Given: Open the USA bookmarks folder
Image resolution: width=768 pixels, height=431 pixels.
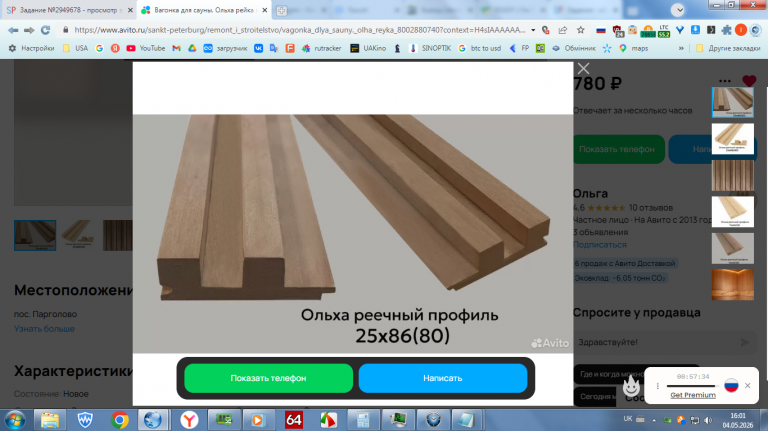Looking at the screenshot, I should pos(75,48).
